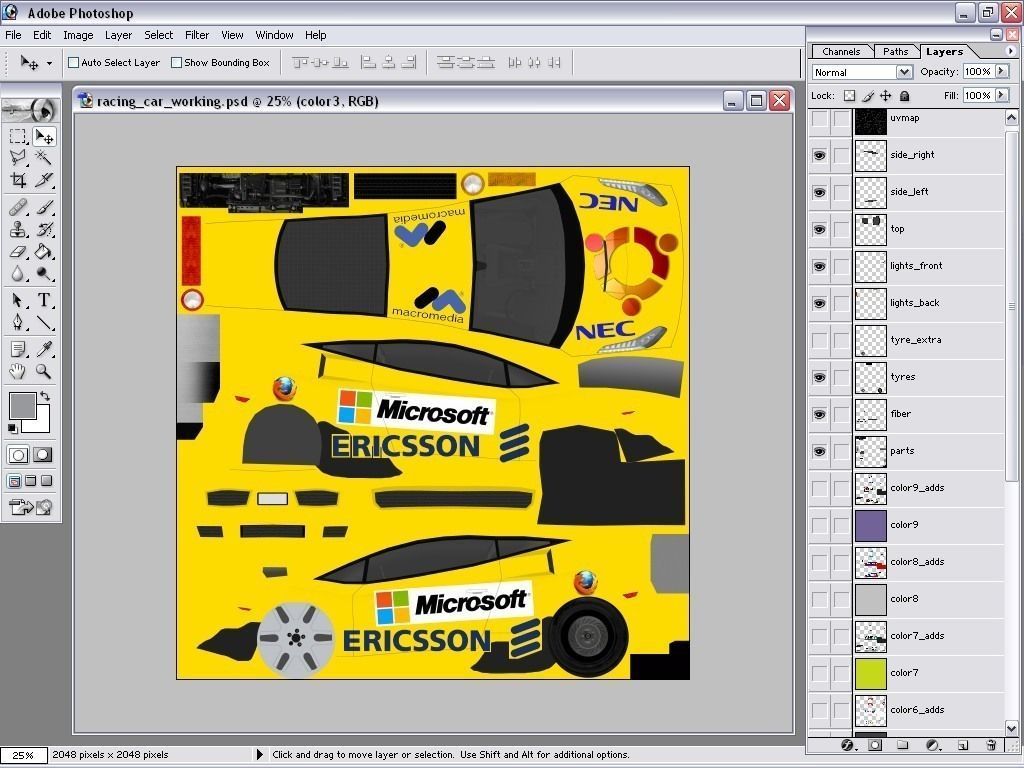Hide the top layer
1024x768 pixels.
[819, 229]
